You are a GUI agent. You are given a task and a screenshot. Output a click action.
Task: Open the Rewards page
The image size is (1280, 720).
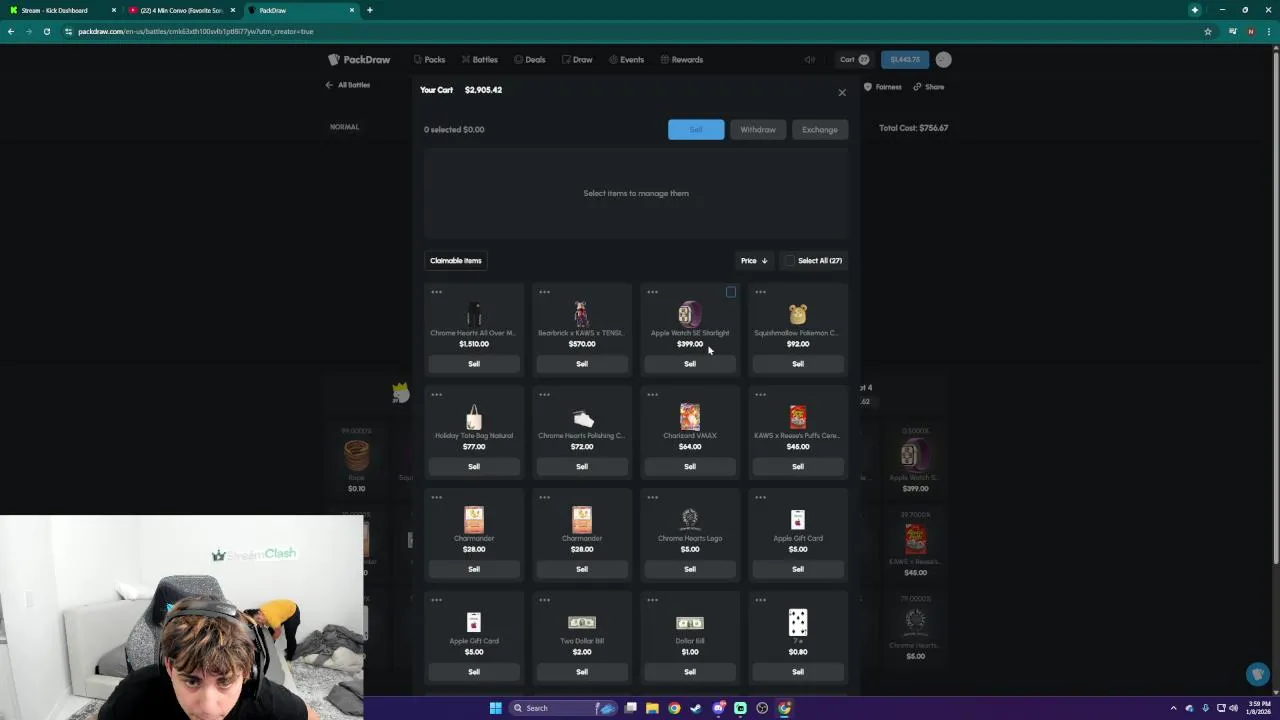(682, 60)
